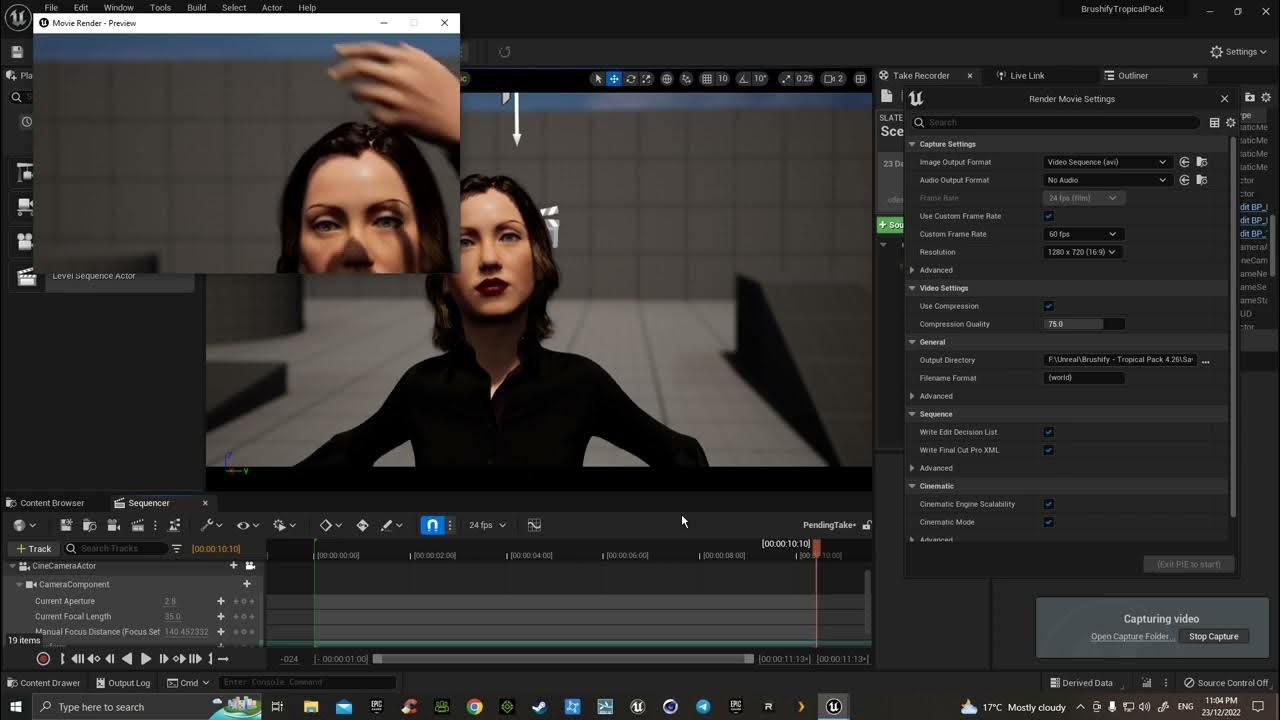This screenshot has height=720, width=1280.
Task: Click the Current Focal Length value 35.0
Action: pos(173,616)
